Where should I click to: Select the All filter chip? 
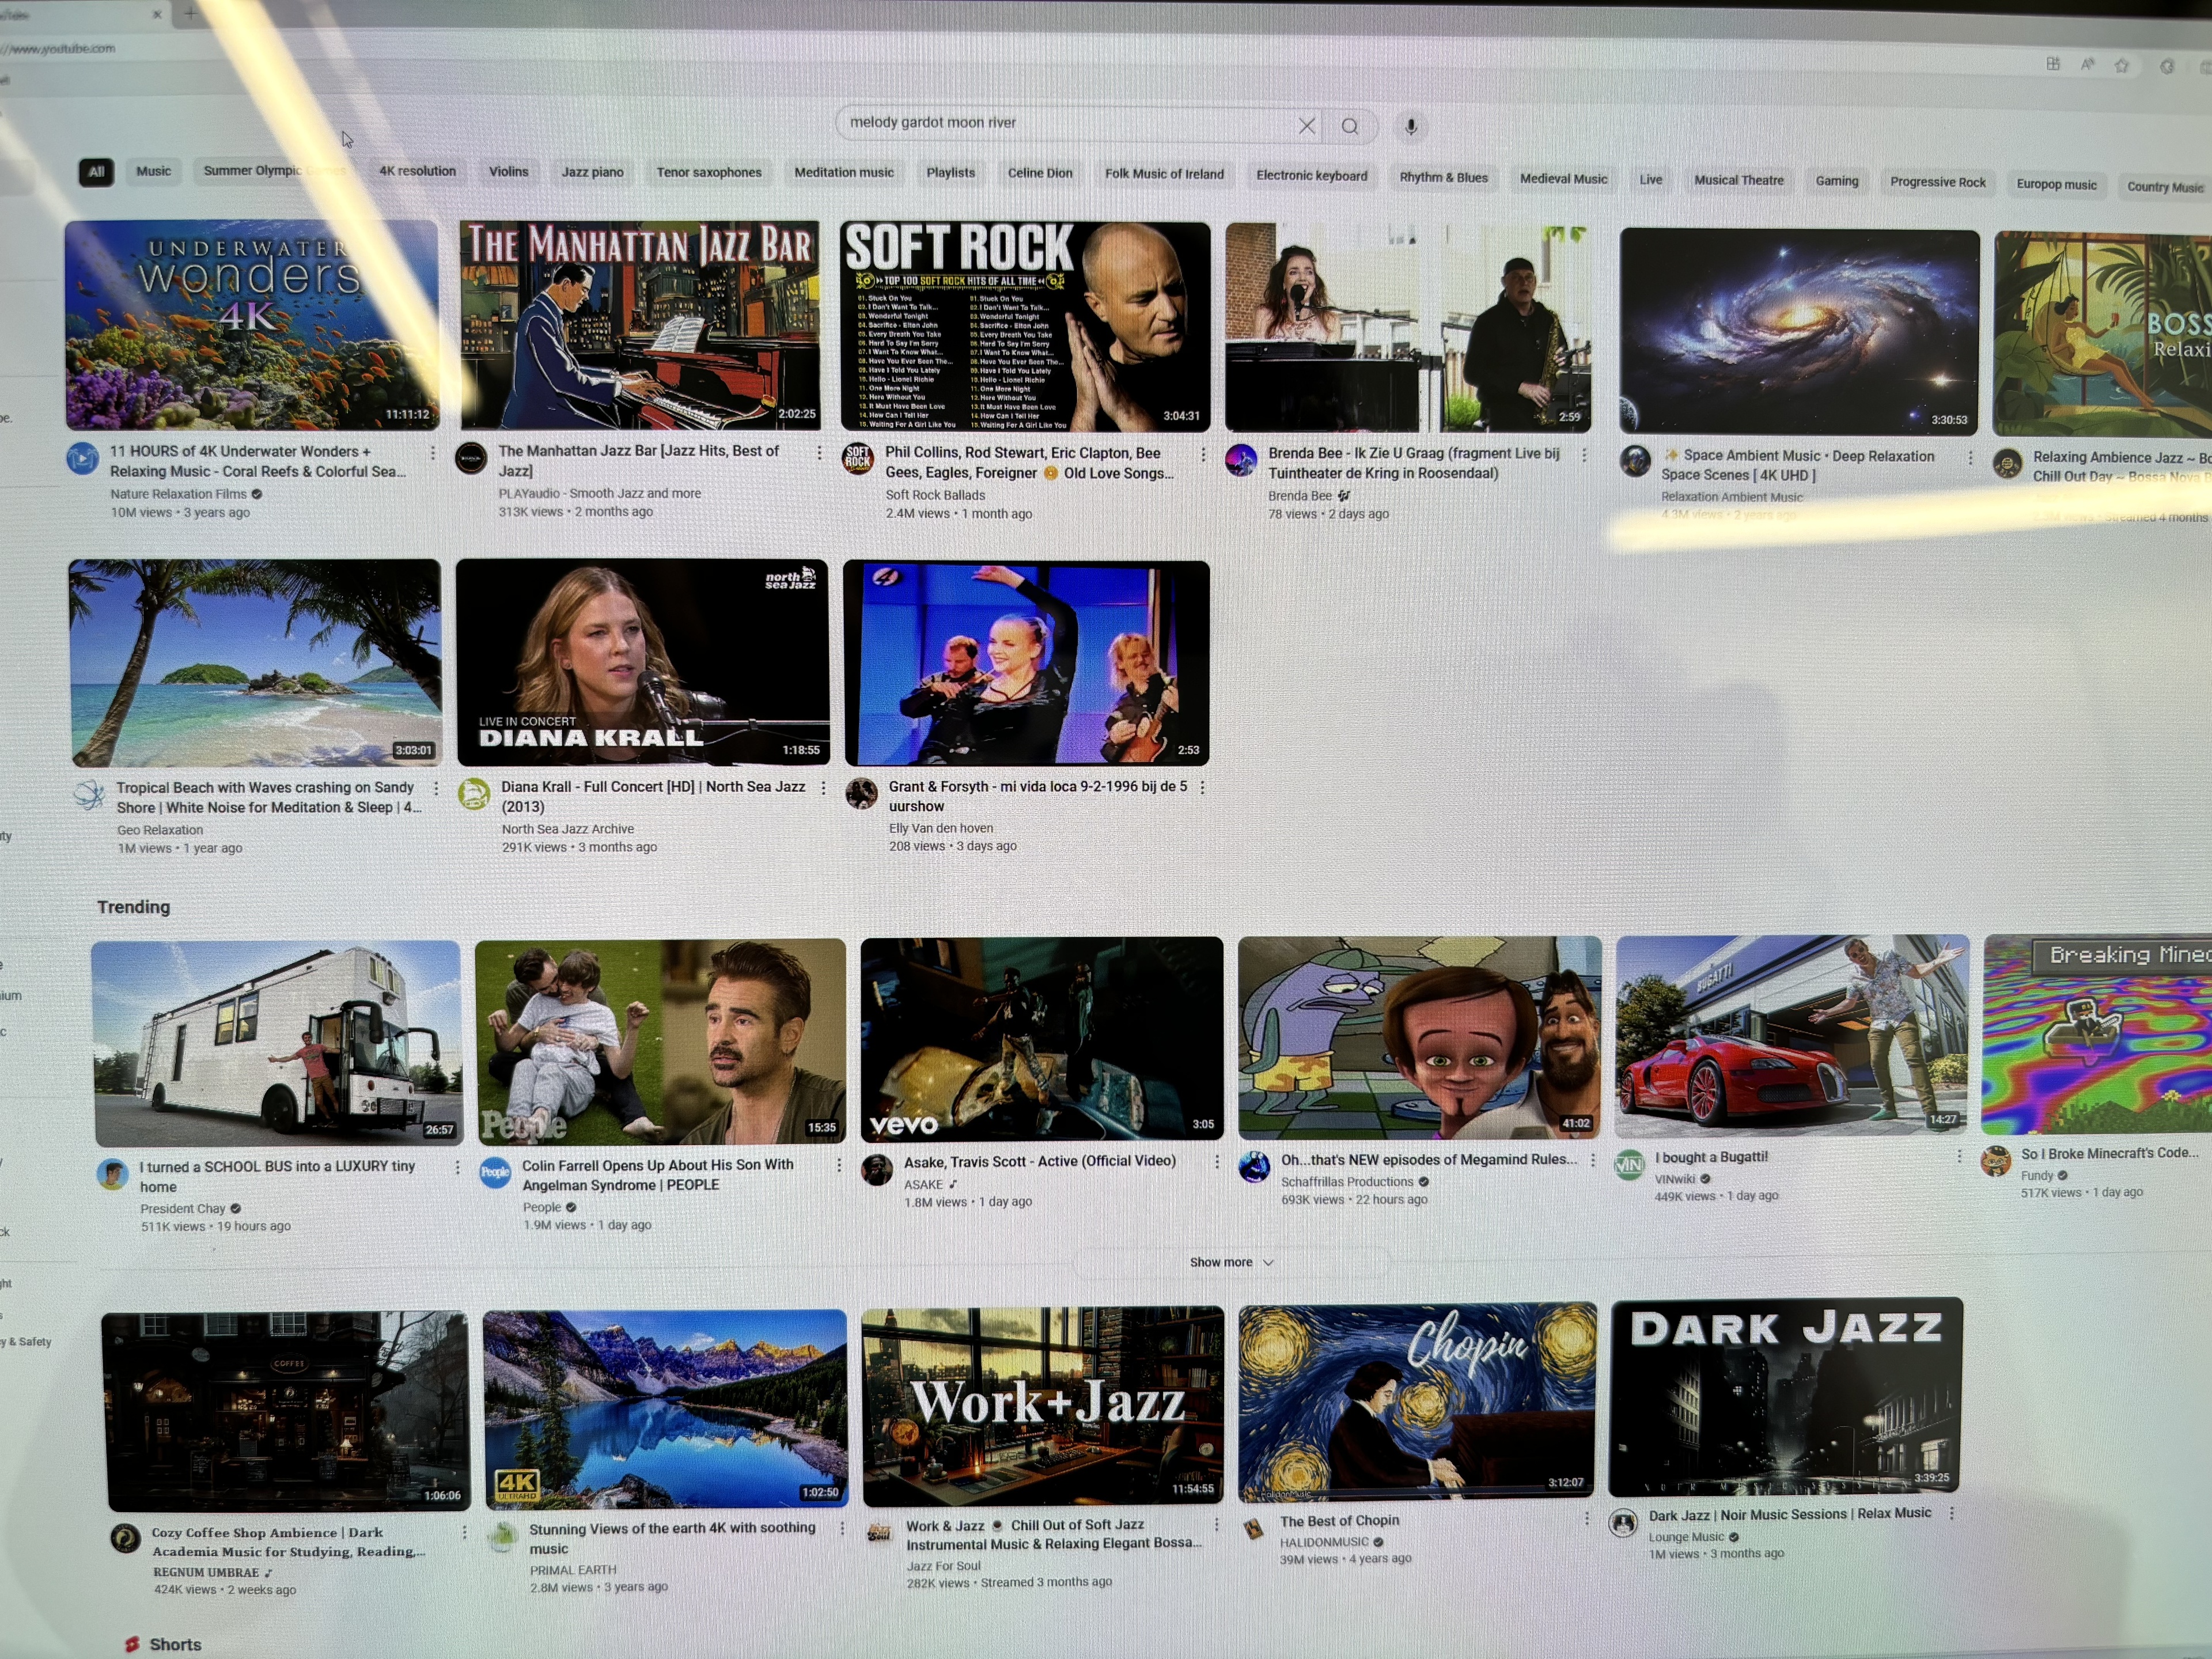tap(96, 171)
